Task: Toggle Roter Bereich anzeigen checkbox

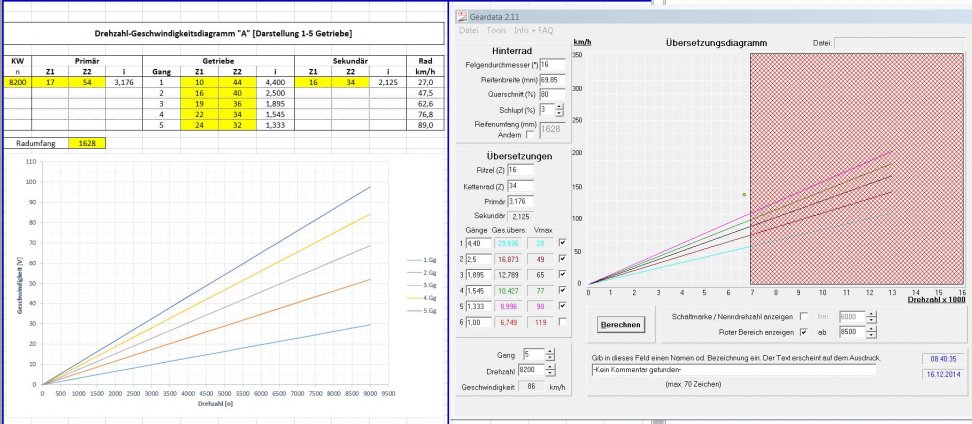Action: coord(805,332)
